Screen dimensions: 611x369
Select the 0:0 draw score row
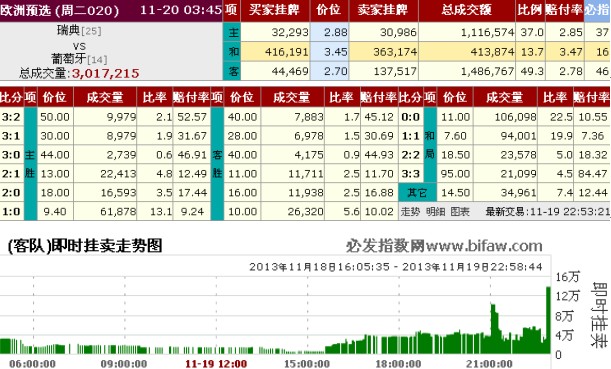tap(504, 117)
